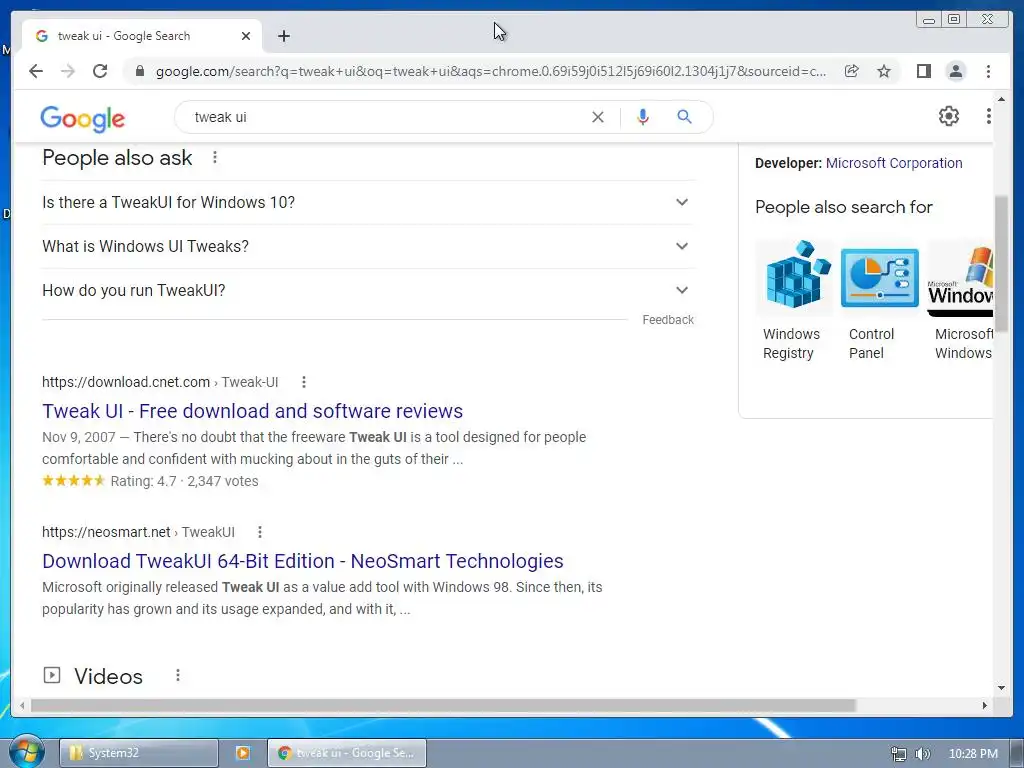Screen dimensions: 1024x768
Task: Select Chrome tweak ui taskbar button
Action: (347, 753)
